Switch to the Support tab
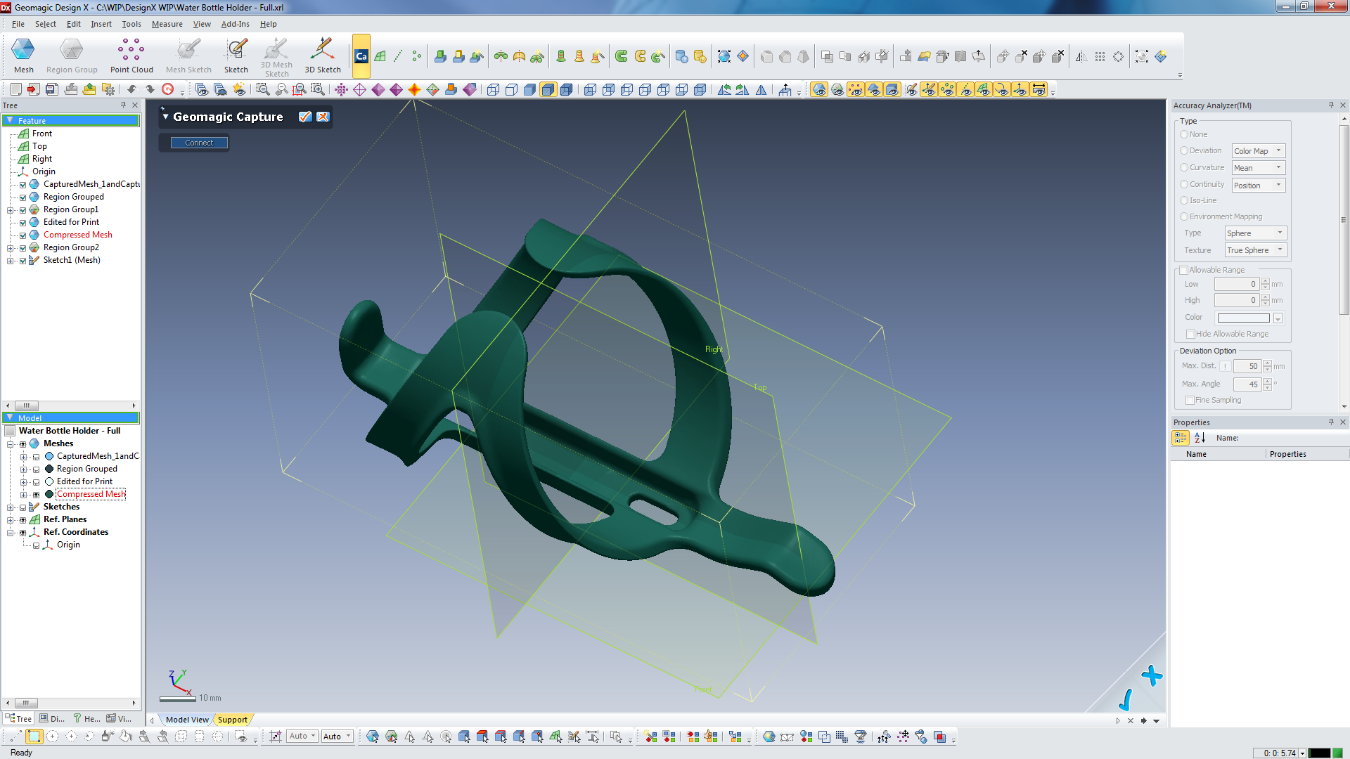Screen dimensions: 1350x759 click(232, 720)
